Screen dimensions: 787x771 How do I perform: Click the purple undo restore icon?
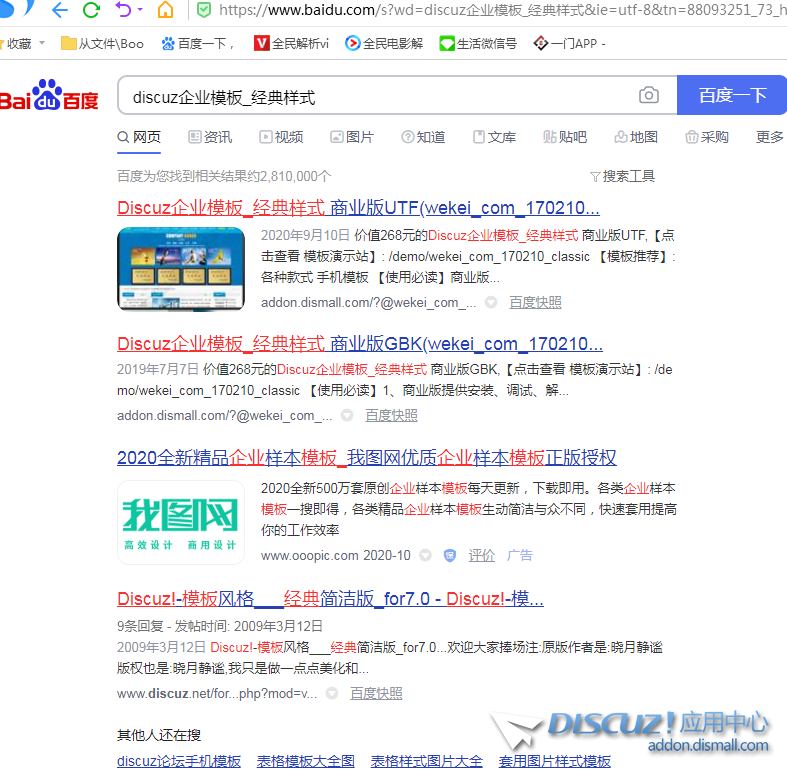pyautogui.click(x=123, y=10)
